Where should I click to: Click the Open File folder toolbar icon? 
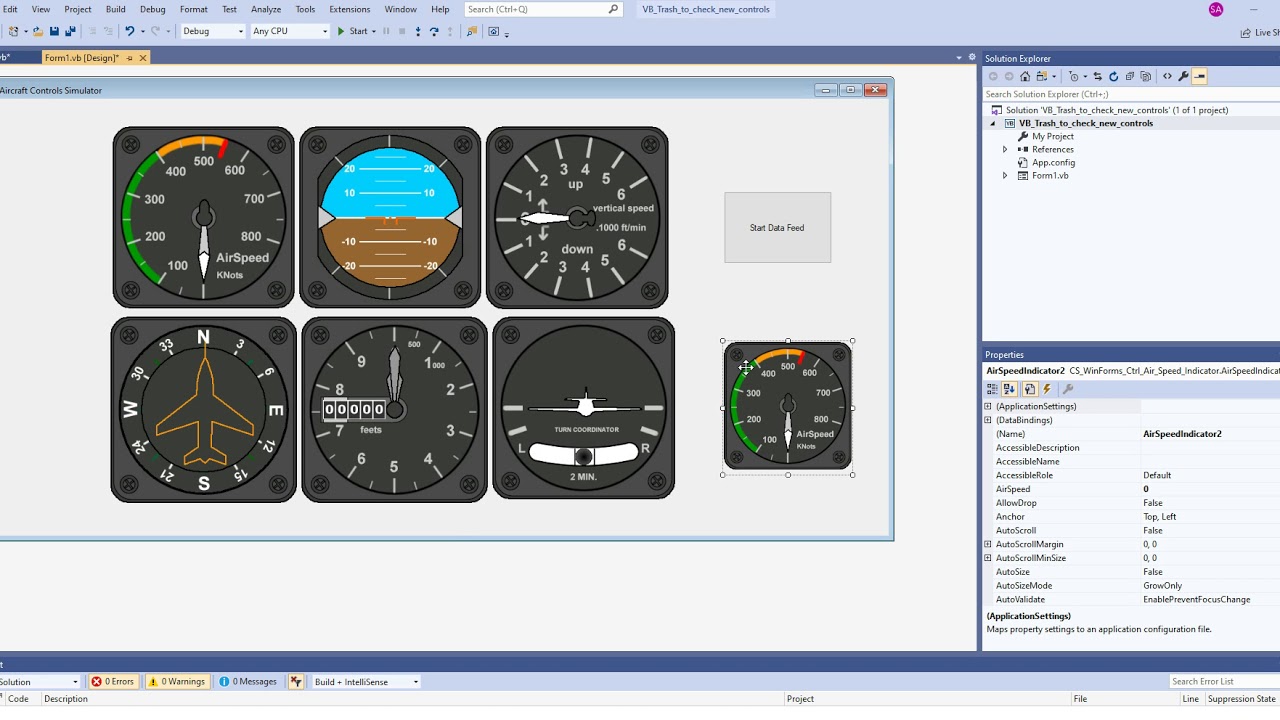[38, 31]
